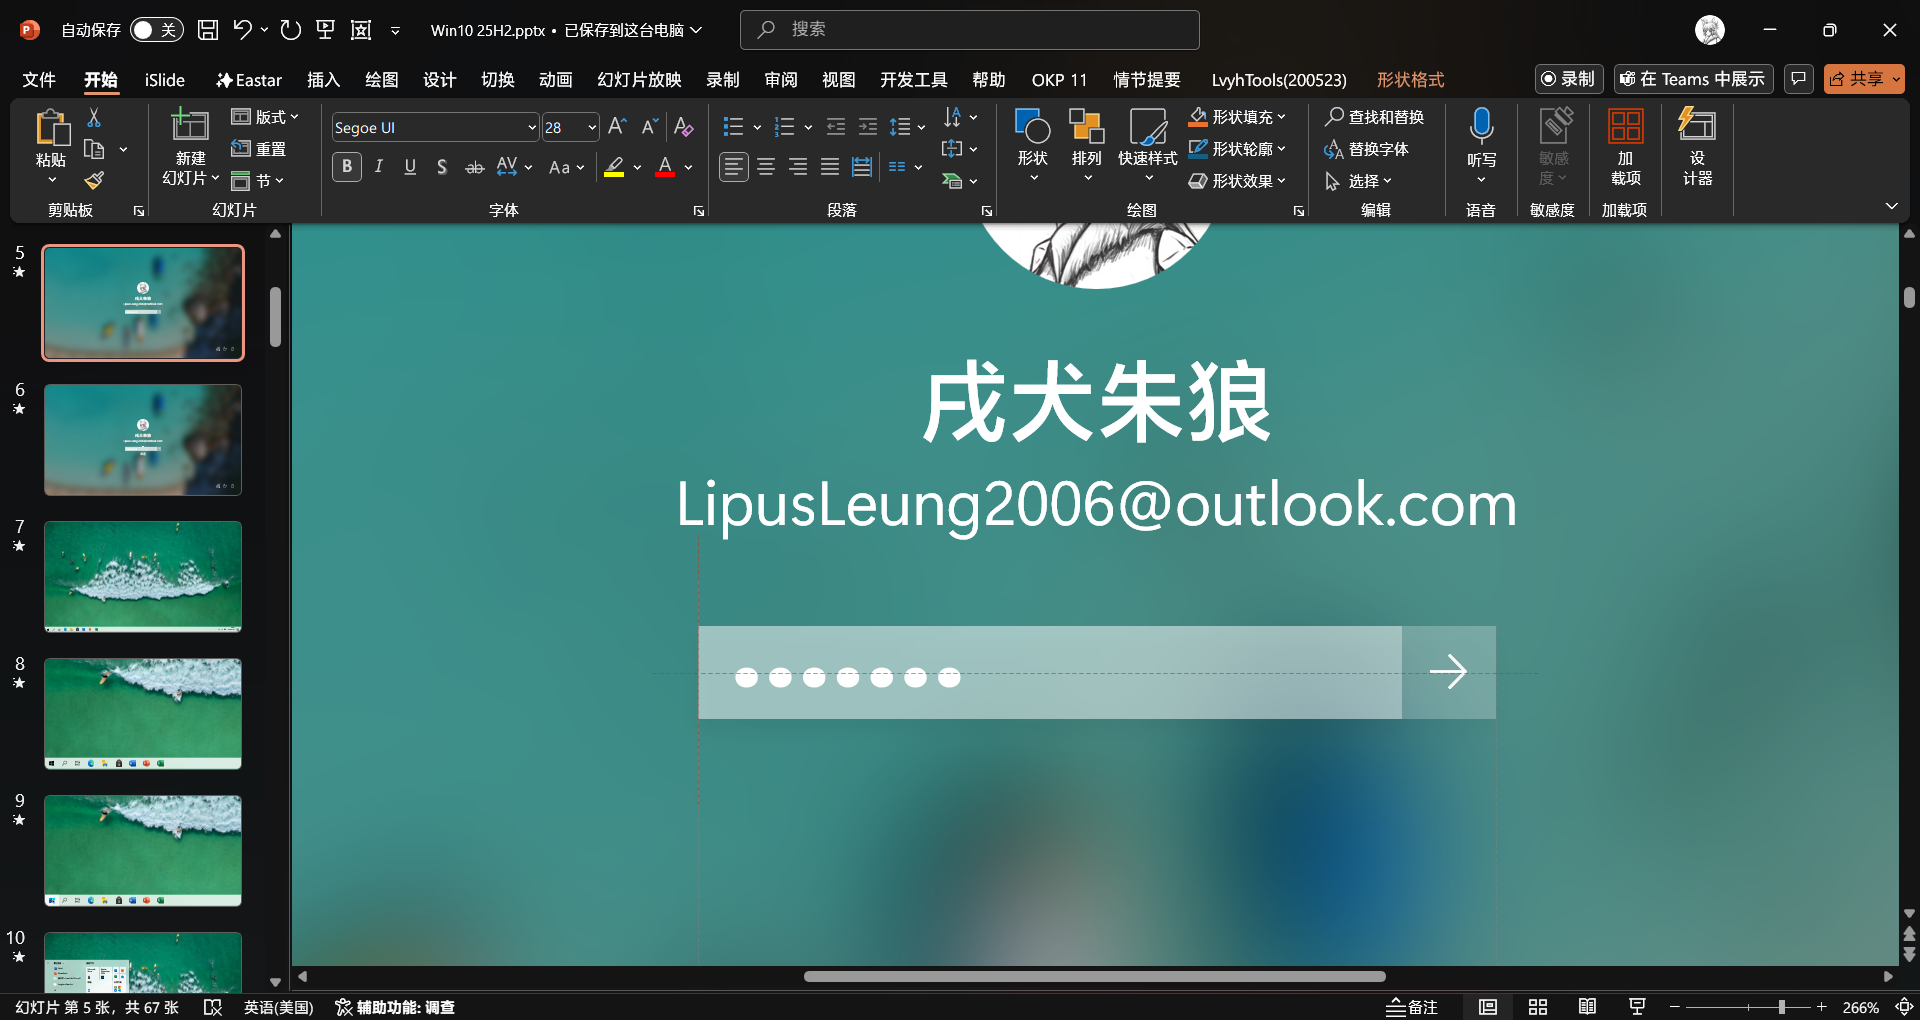The width and height of the screenshot is (1920, 1020).
Task: Click the Save icon in title bar
Action: (x=208, y=30)
